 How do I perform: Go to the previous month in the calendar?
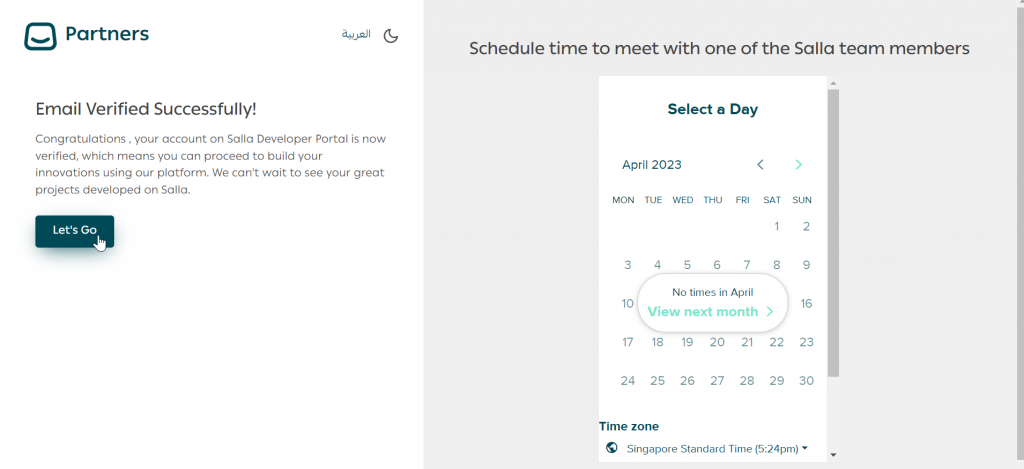coord(760,165)
